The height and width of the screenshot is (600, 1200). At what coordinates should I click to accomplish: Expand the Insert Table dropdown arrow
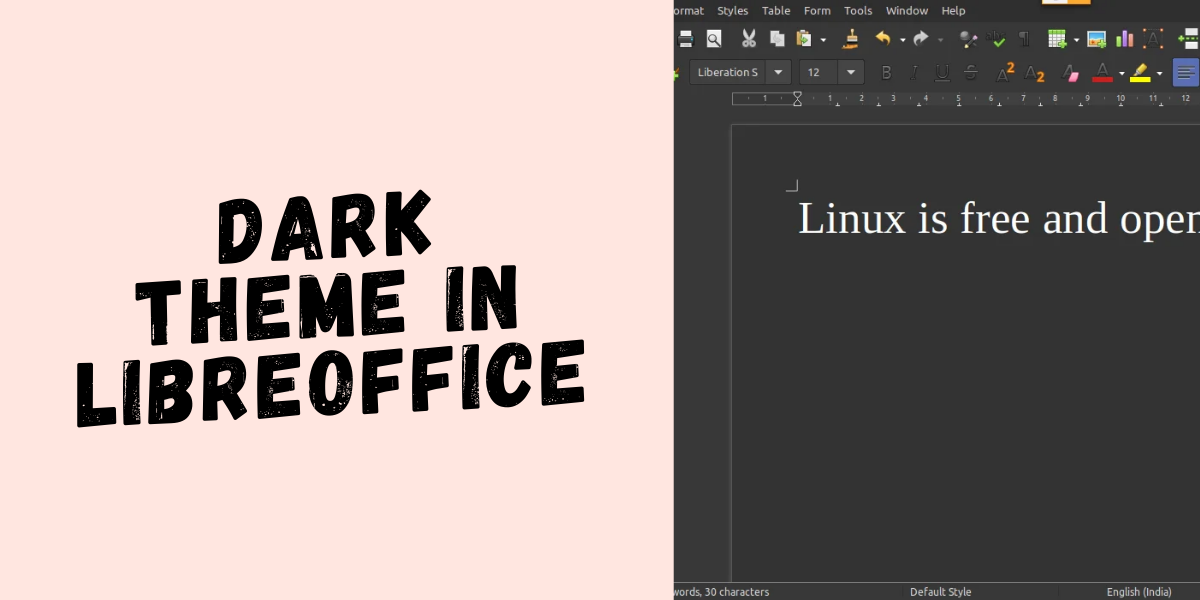pyautogui.click(x=1075, y=40)
